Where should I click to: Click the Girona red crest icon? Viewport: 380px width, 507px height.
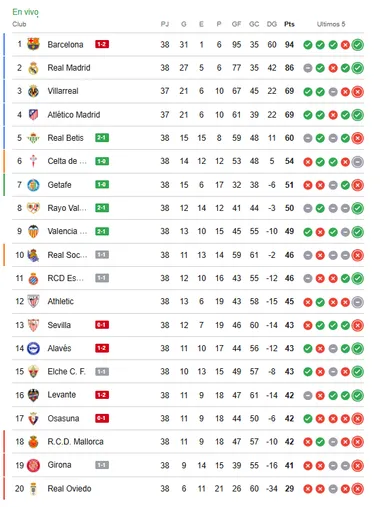coord(33,465)
